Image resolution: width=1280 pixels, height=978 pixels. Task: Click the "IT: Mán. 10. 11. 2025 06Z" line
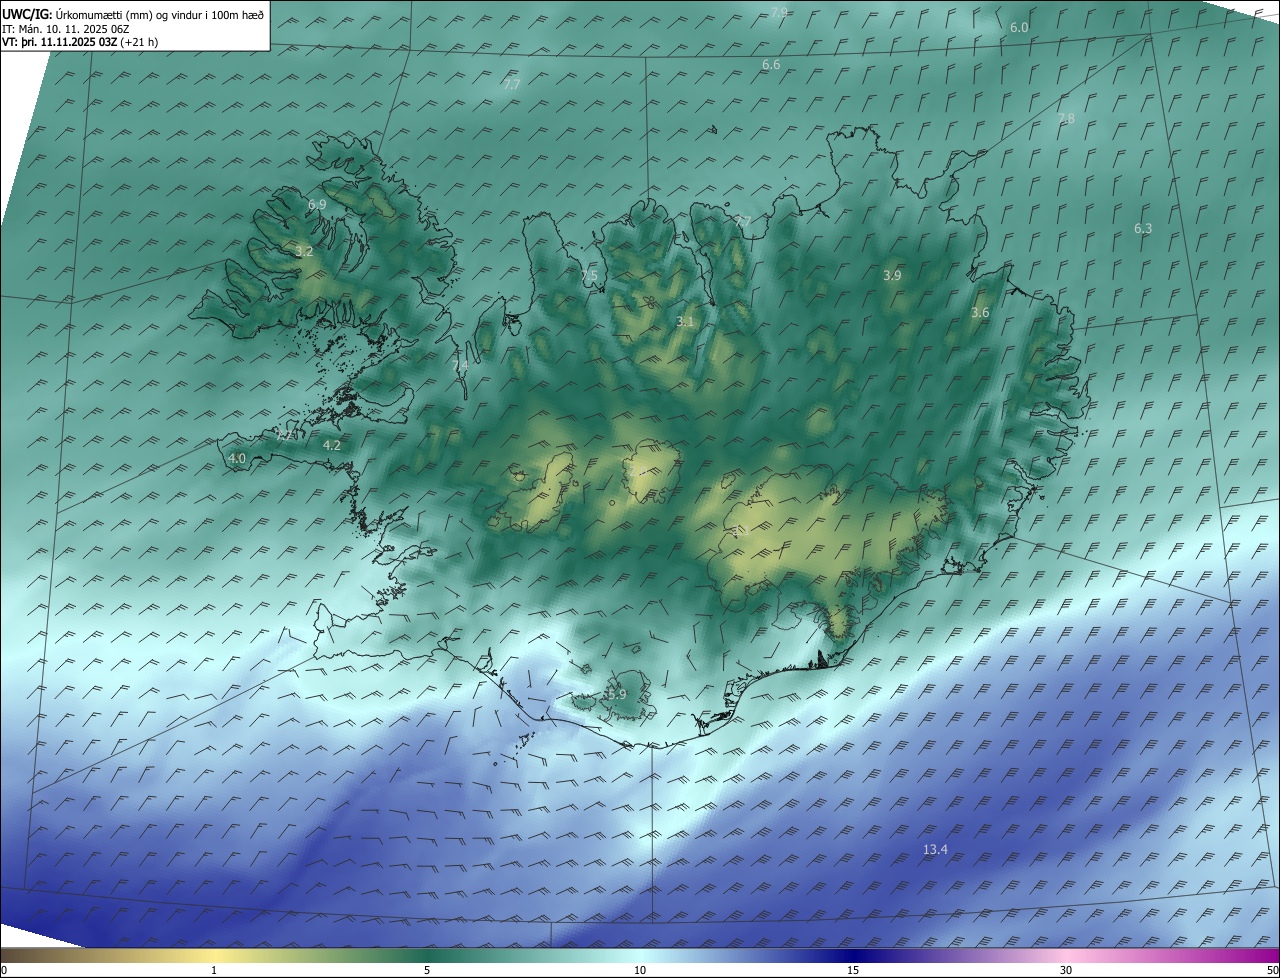[x=65, y=29]
